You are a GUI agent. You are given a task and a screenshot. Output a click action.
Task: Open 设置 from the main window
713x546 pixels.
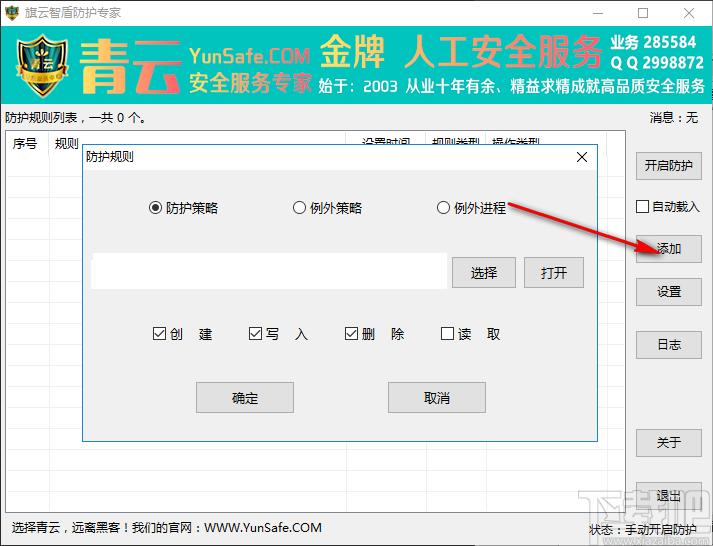click(x=668, y=292)
